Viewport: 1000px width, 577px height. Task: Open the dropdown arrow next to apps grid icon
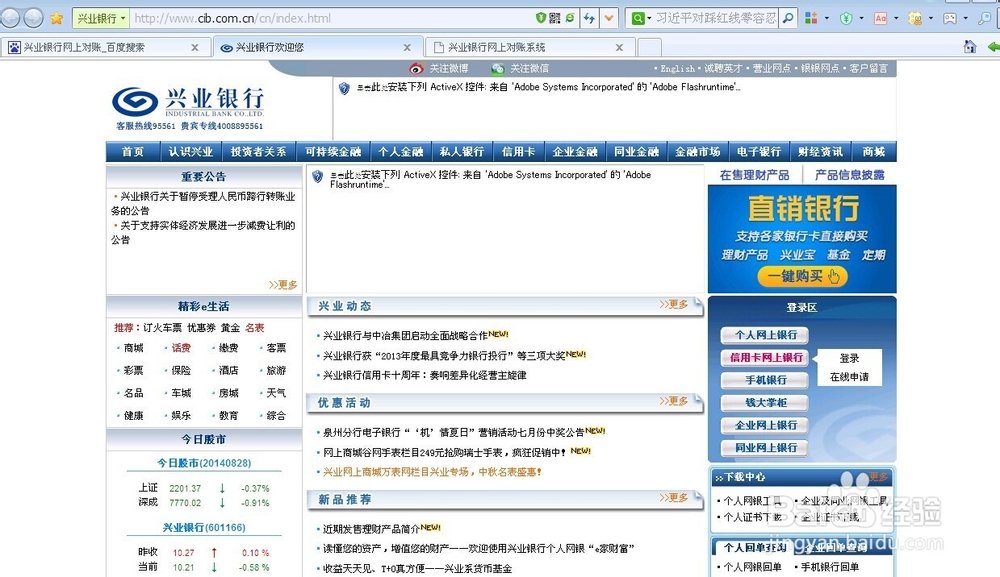click(x=827, y=18)
